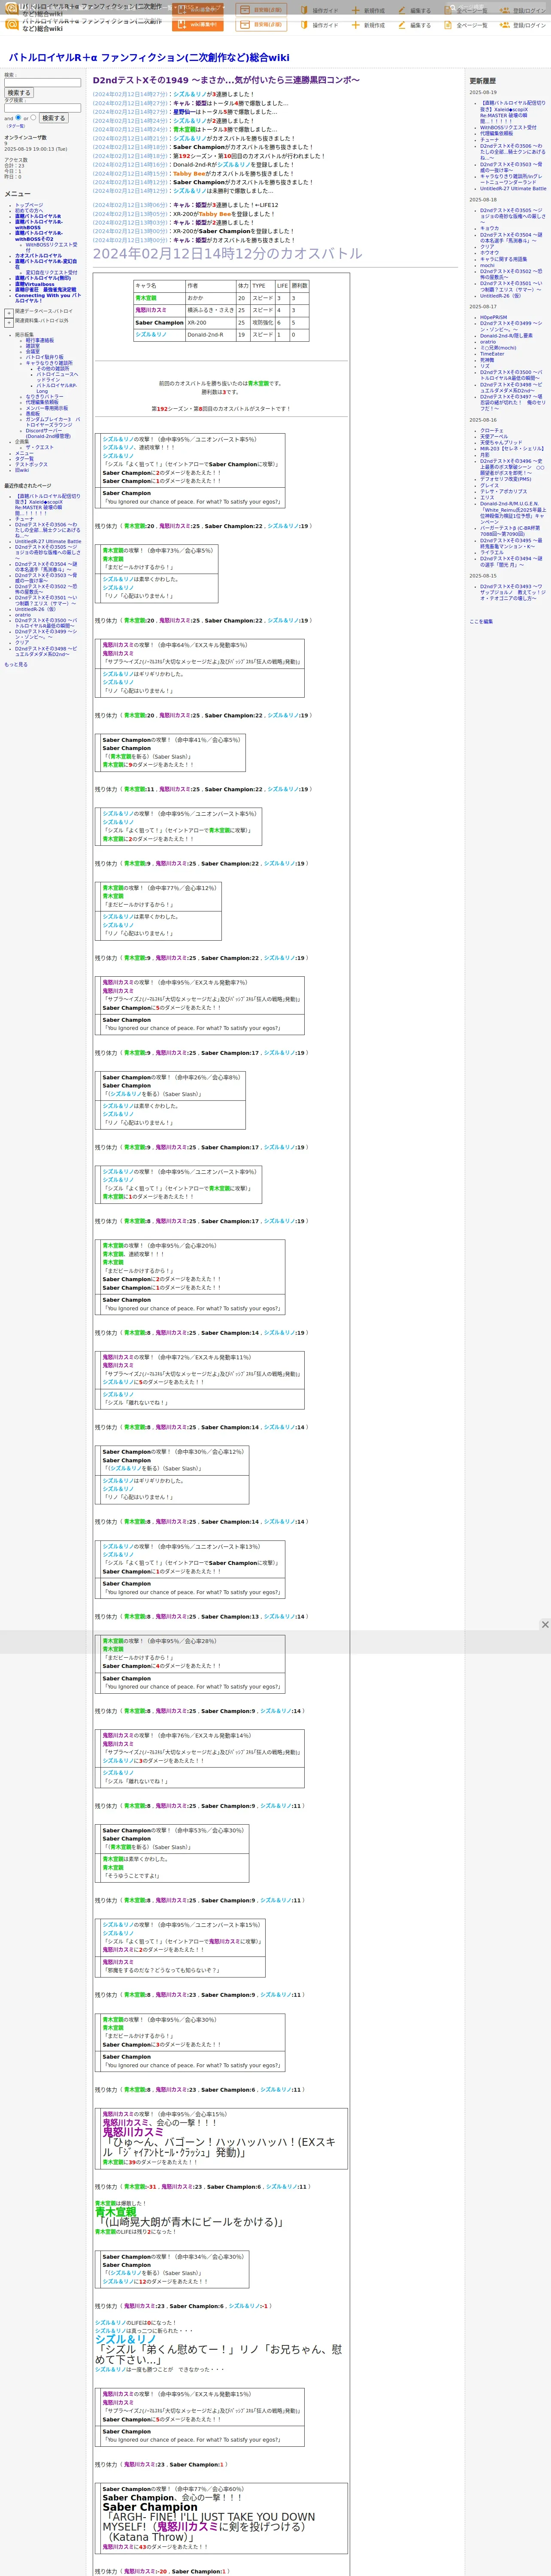Open 代理編集依頼板 in 更新履歴
This screenshot has height=2576, width=551.
tap(496, 134)
